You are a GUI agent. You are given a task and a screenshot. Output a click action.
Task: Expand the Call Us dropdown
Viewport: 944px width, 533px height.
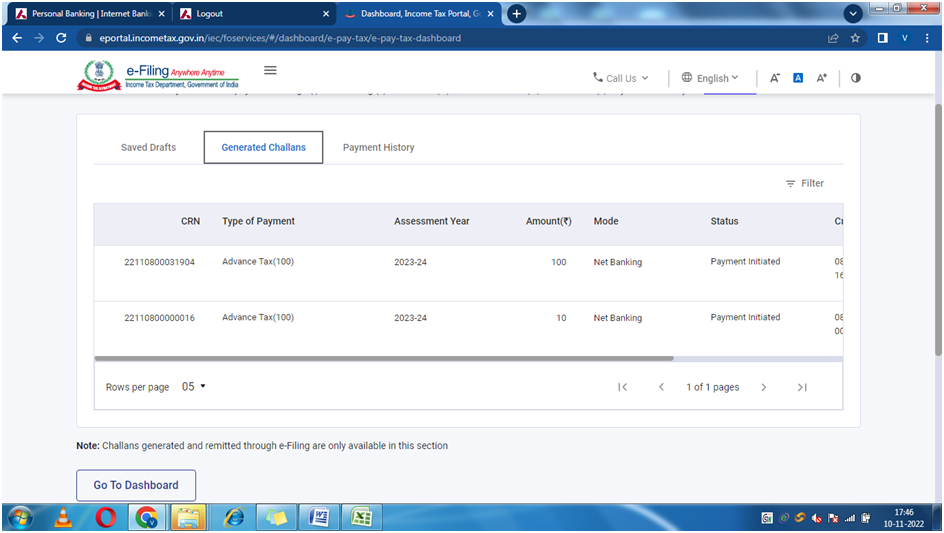[620, 78]
